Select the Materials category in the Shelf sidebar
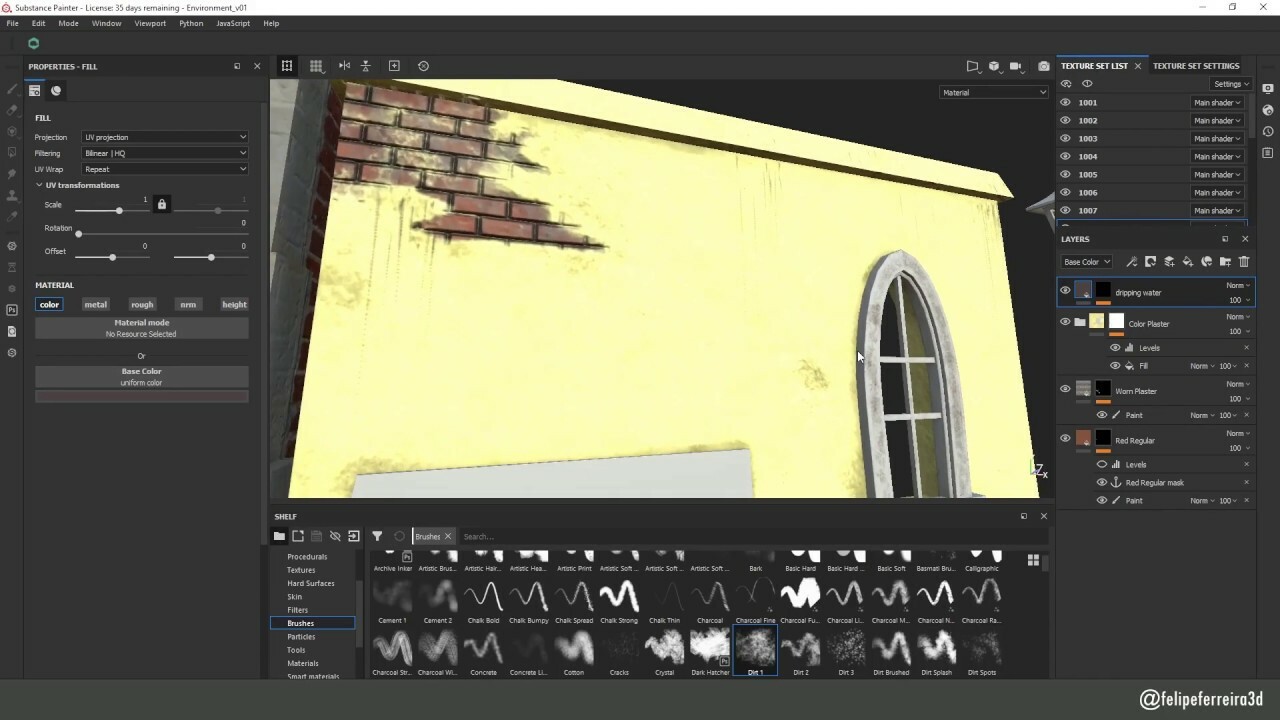 click(x=302, y=663)
